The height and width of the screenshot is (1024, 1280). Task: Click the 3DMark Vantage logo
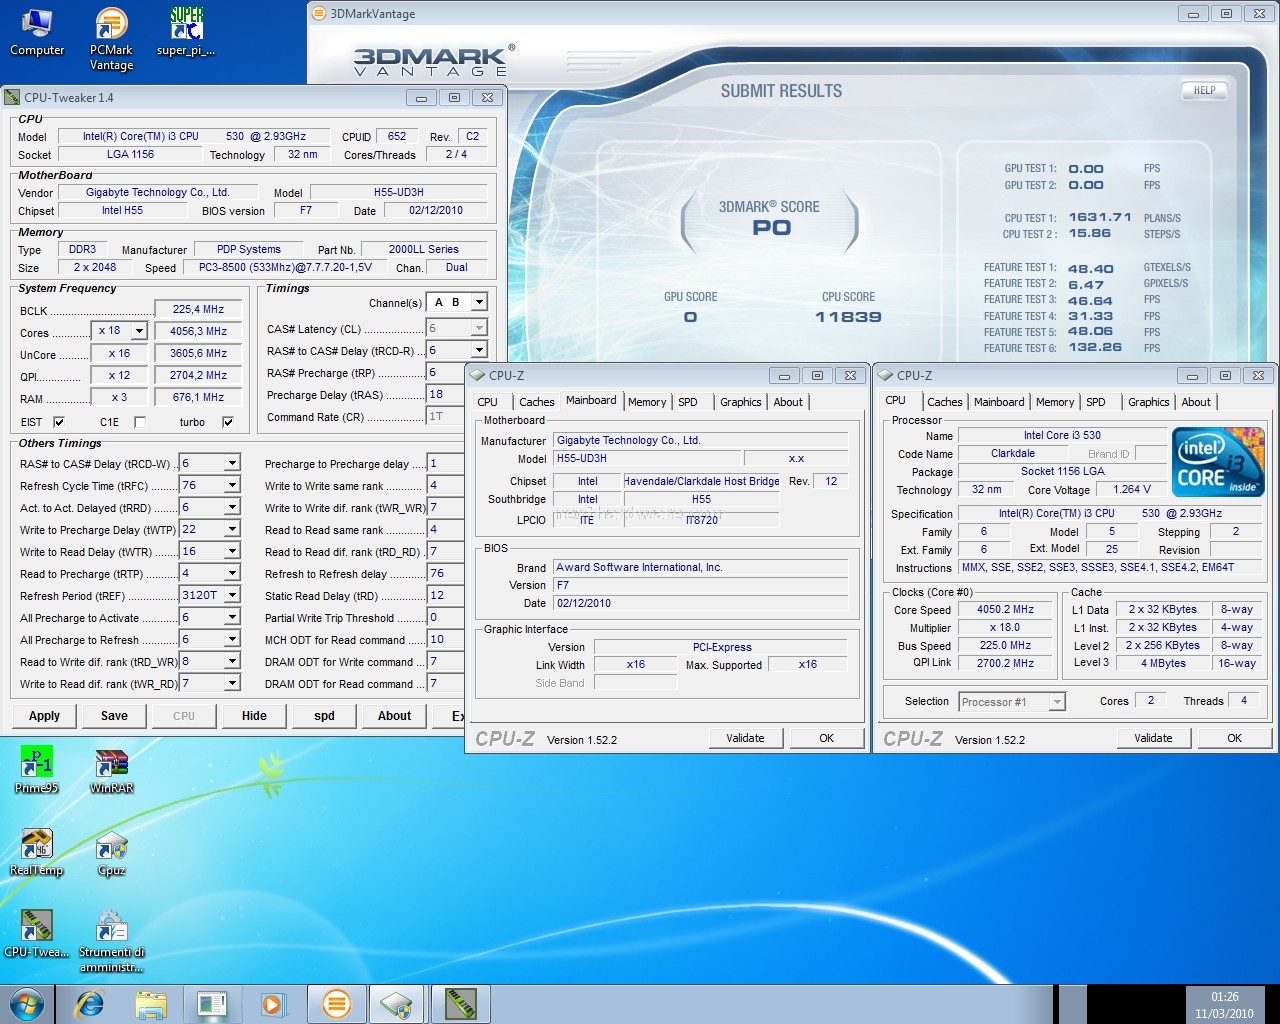click(x=433, y=61)
